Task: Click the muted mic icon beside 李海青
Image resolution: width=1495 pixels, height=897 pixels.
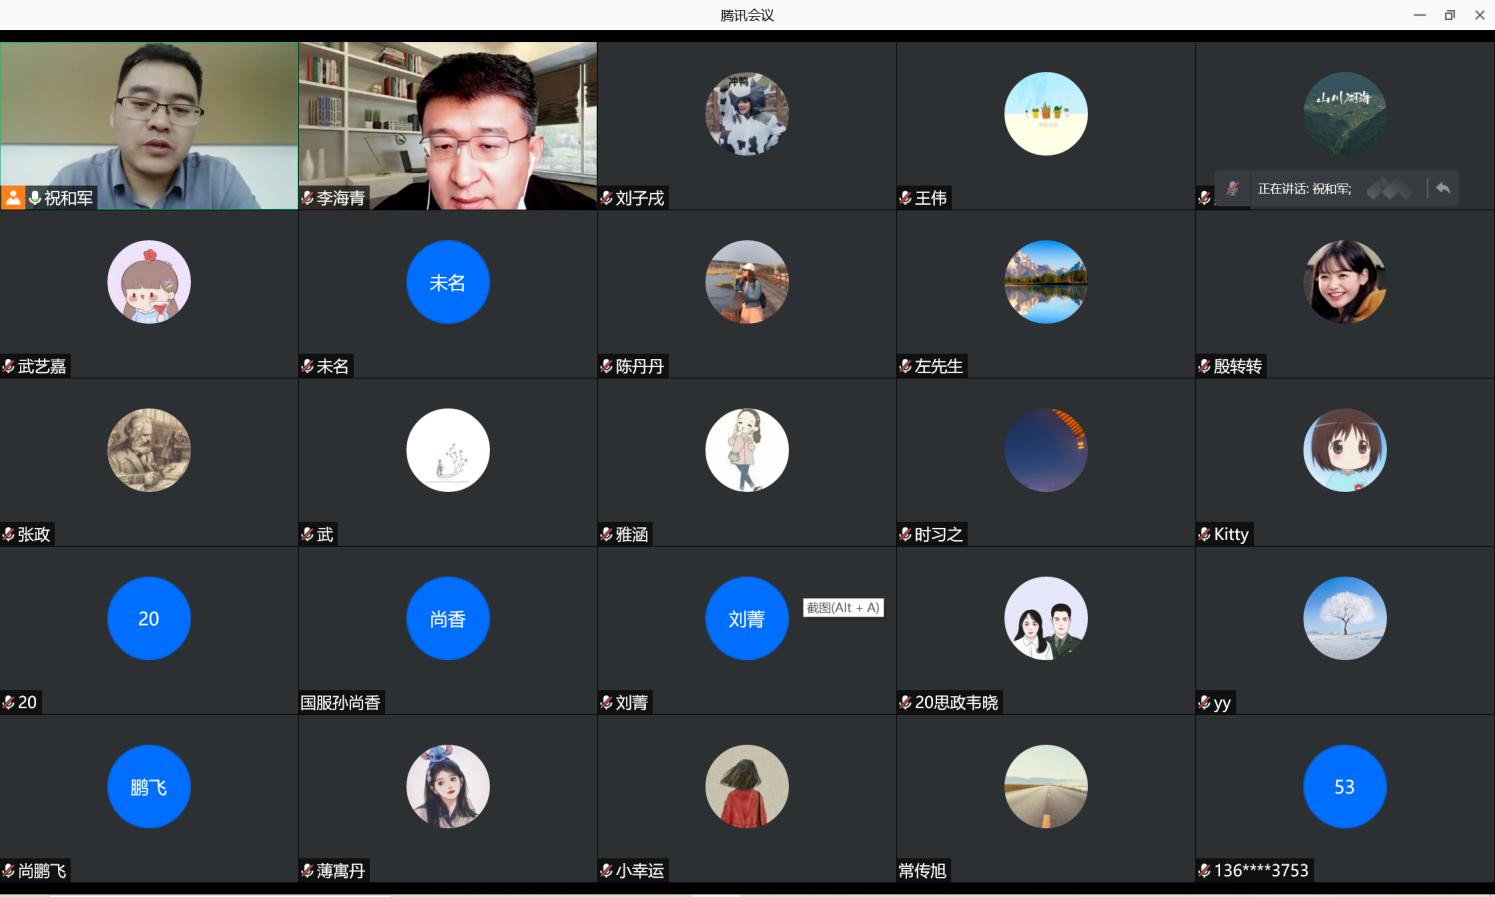Action: 308,198
